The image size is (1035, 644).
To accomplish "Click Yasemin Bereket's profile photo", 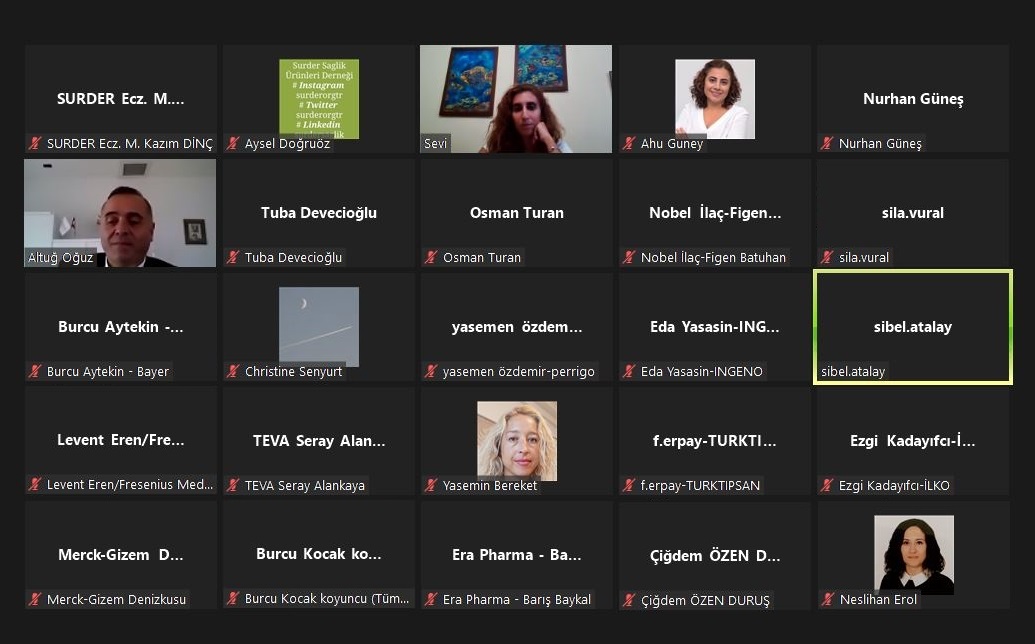I will point(516,440).
